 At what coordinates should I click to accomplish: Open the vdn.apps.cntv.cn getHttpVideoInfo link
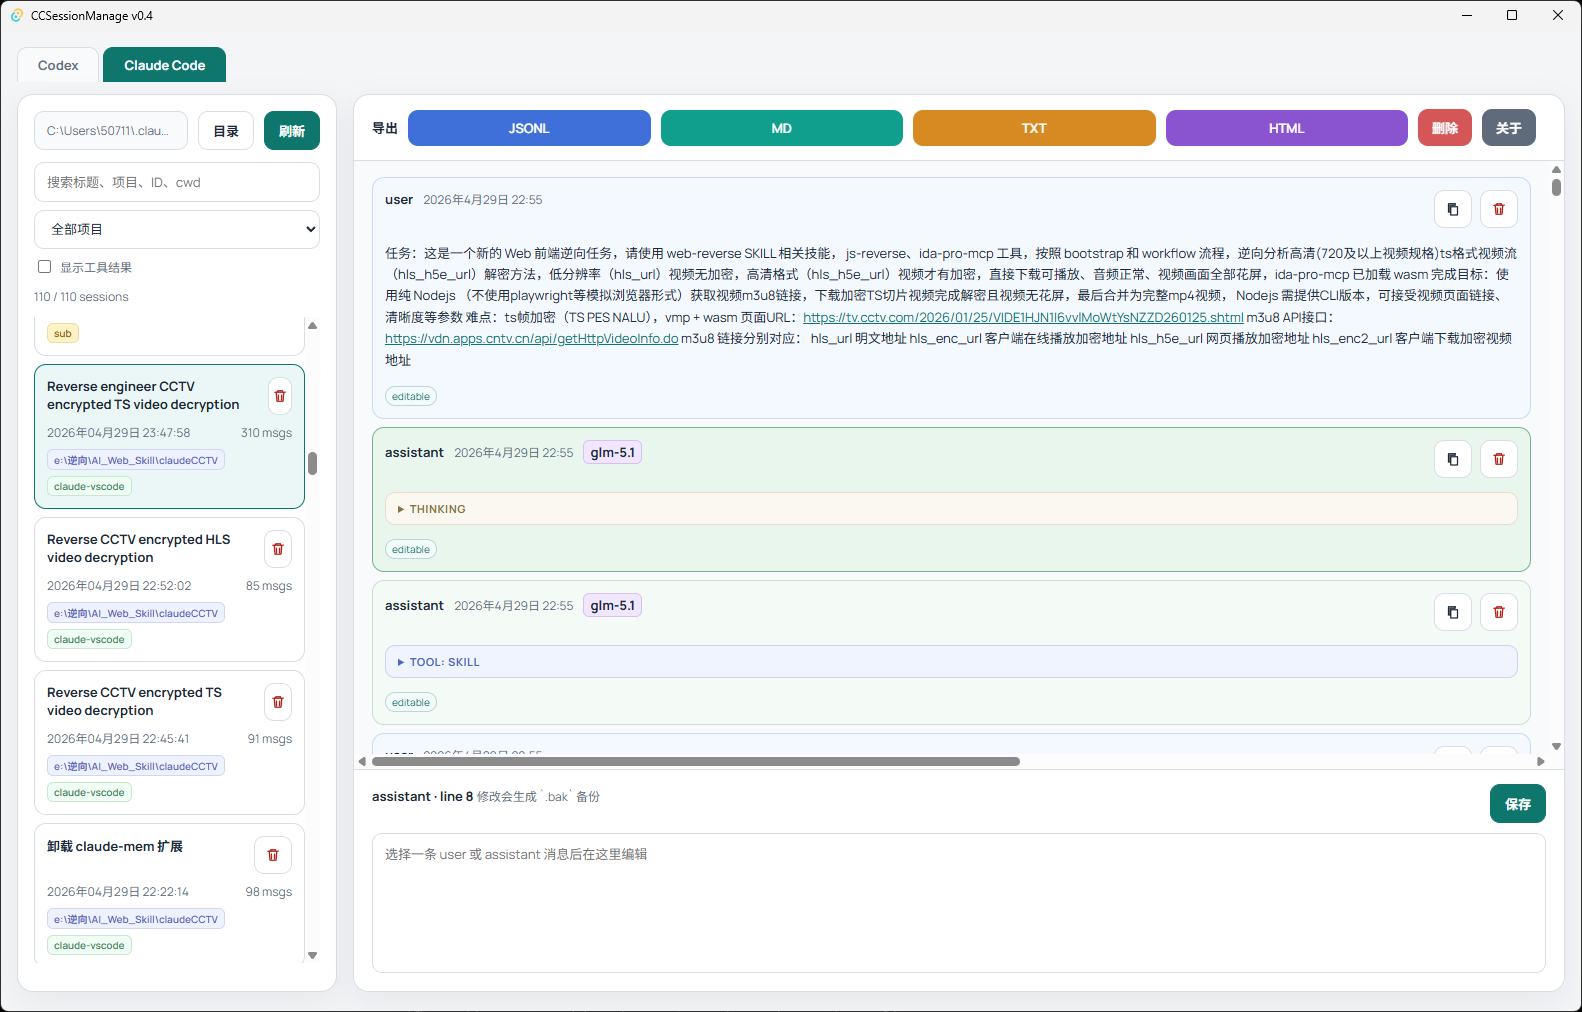532,338
